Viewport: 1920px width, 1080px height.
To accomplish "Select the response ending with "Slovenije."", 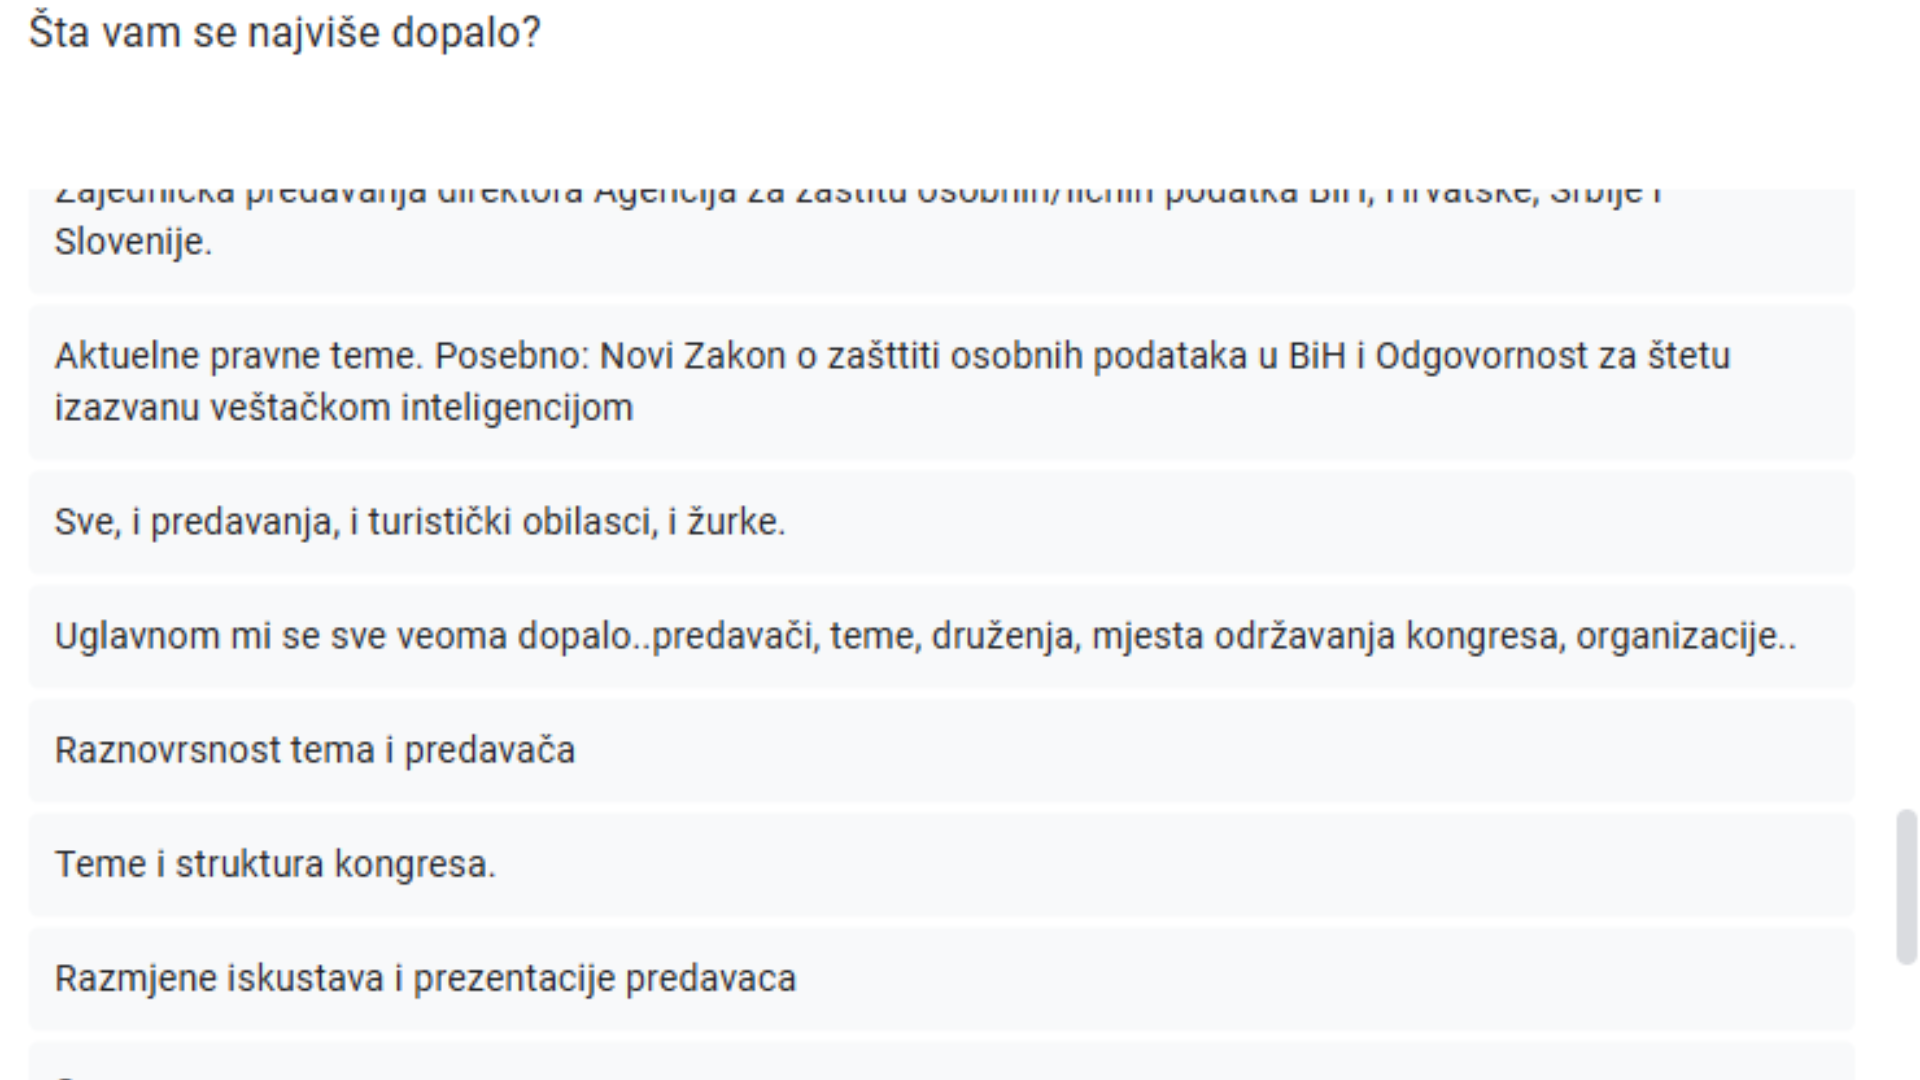I will (940, 240).
